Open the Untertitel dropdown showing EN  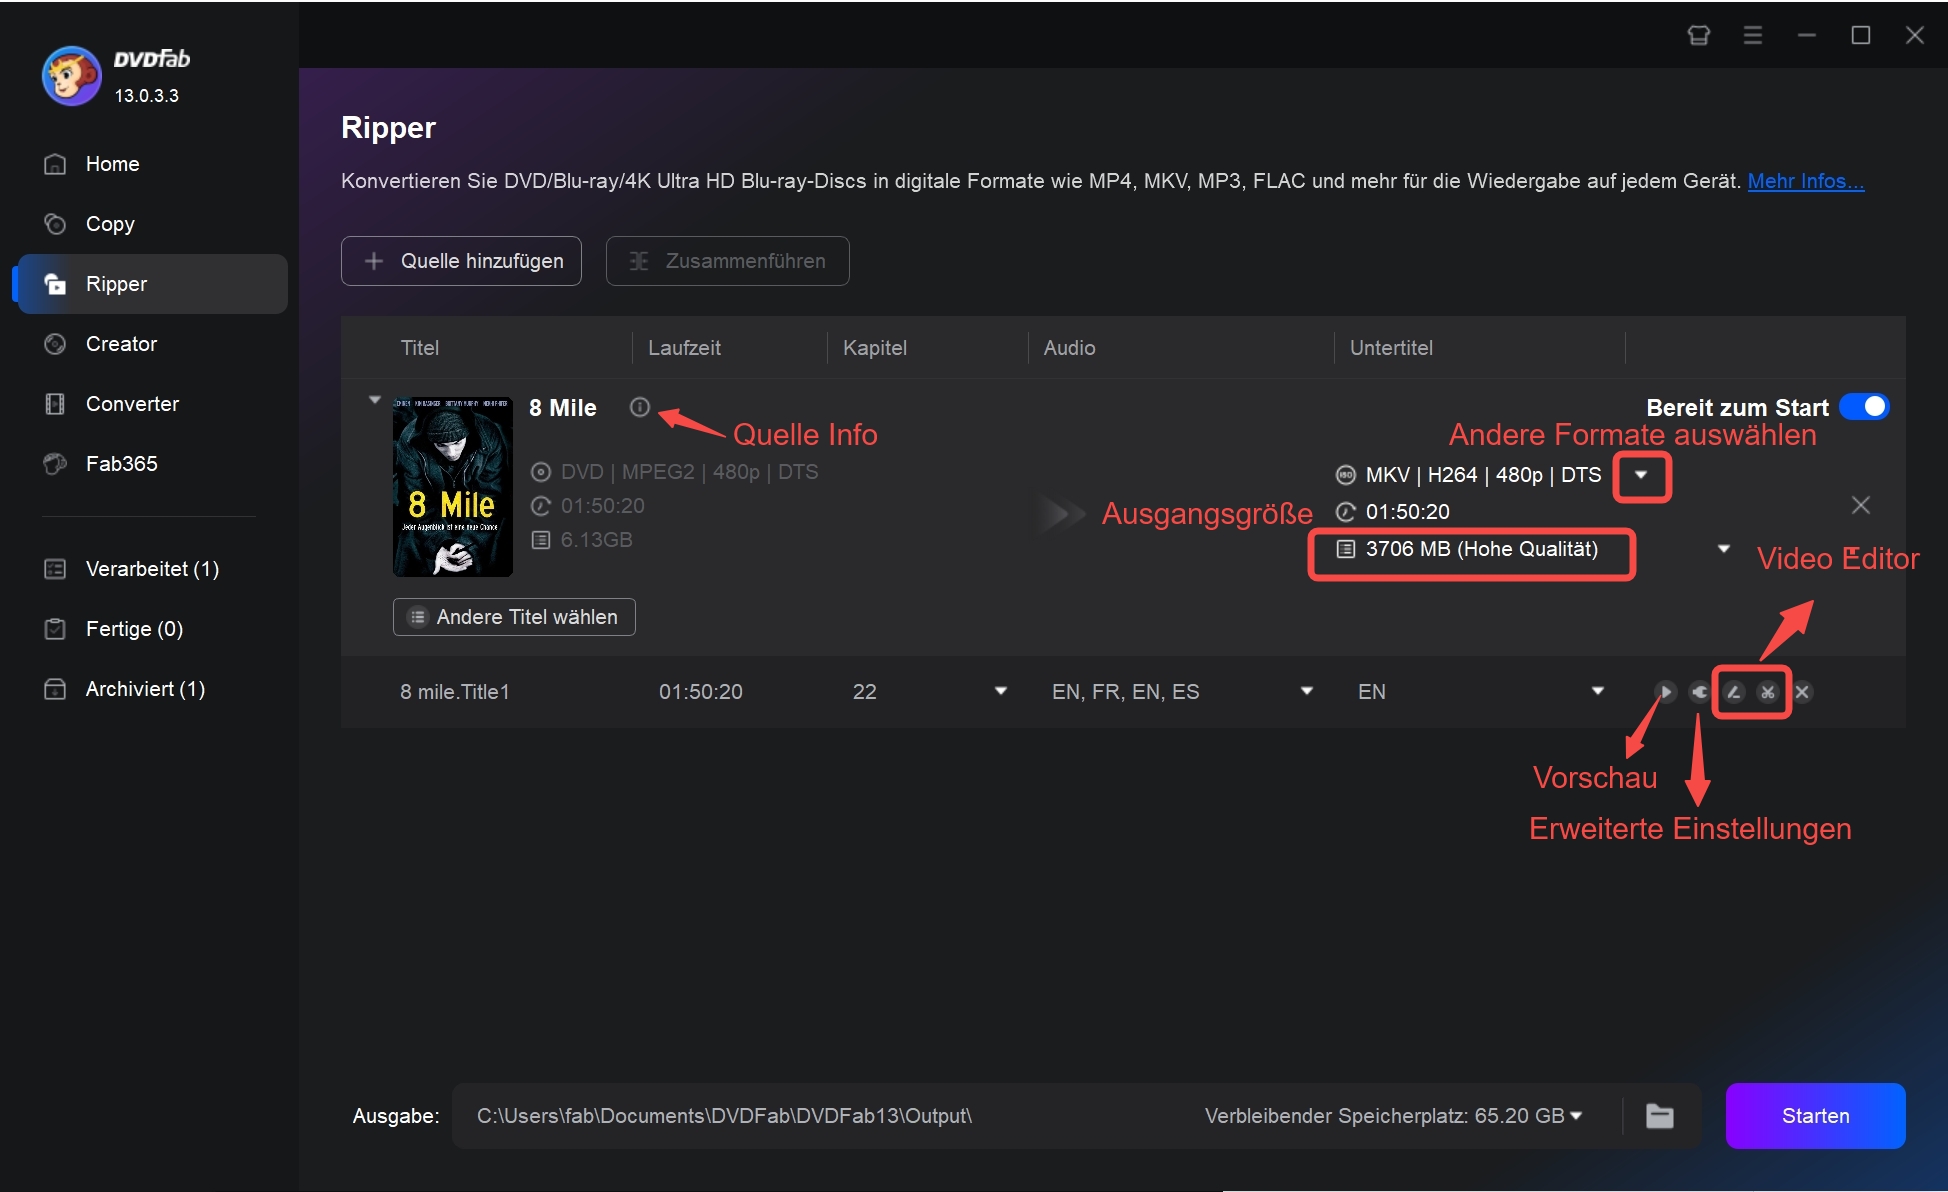point(1598,691)
